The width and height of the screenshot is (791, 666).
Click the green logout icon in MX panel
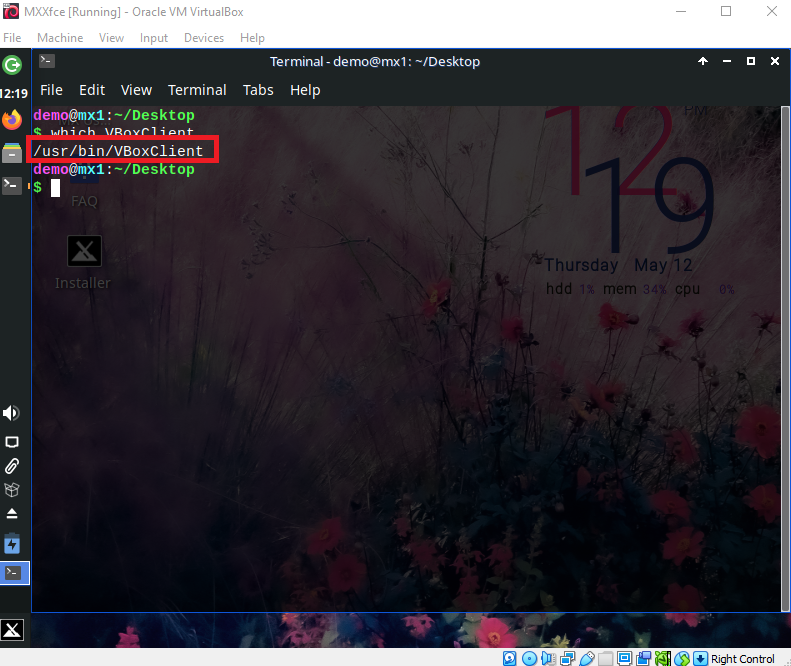coord(12,65)
